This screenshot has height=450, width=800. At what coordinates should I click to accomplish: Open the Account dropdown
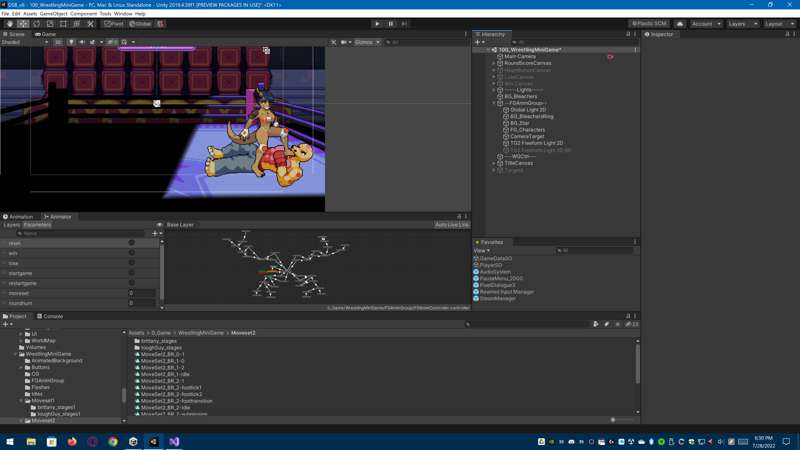pyautogui.click(x=706, y=24)
